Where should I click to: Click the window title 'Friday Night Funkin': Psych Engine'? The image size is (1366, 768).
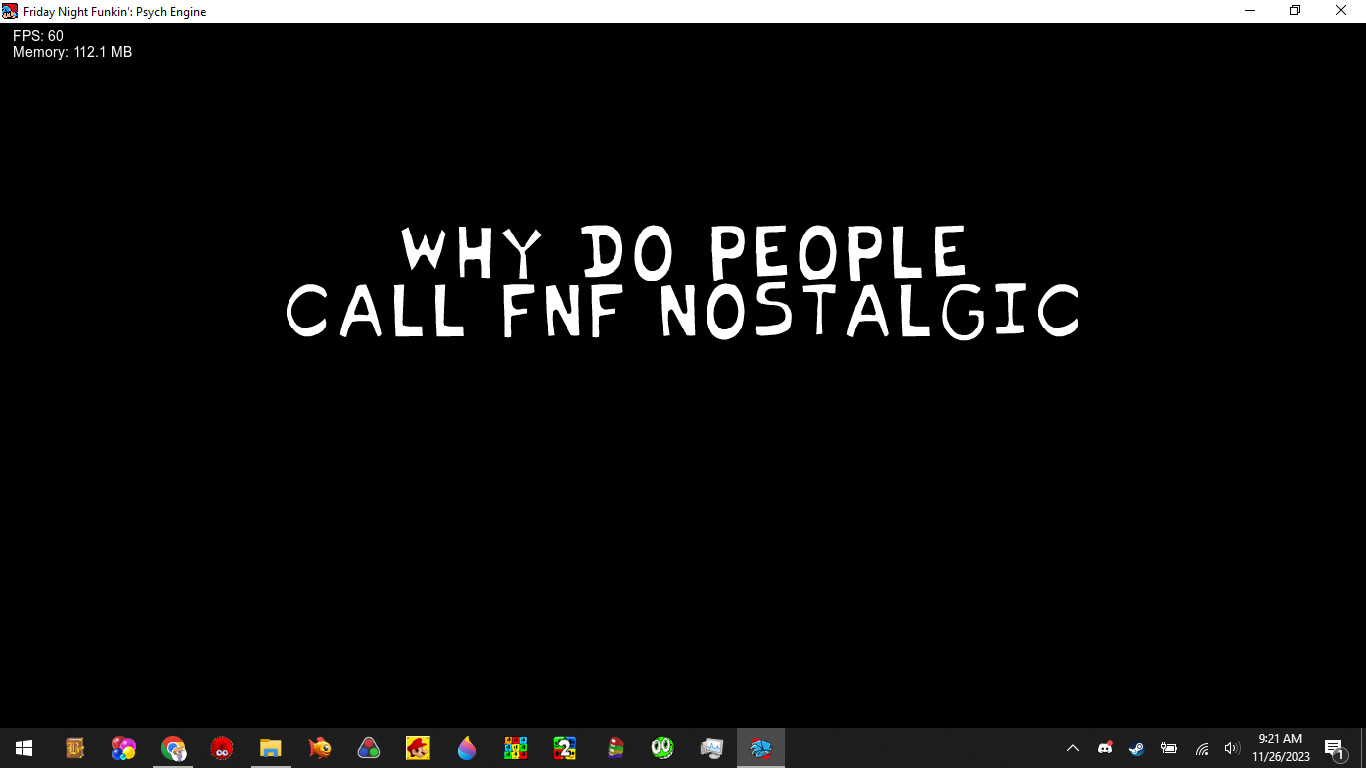point(115,12)
